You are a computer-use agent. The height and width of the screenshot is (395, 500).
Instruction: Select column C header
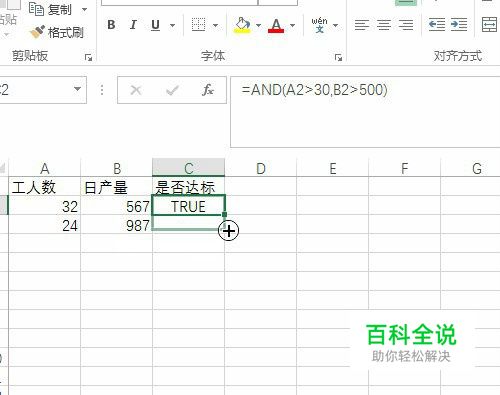point(189,168)
